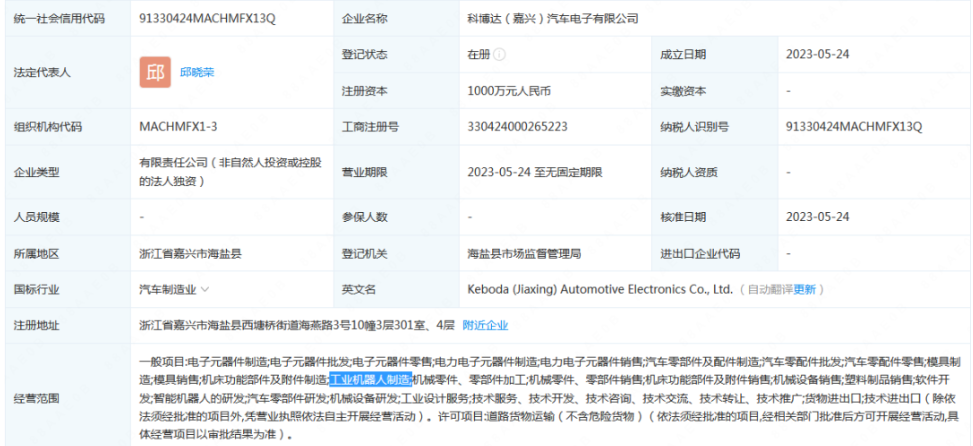
Task: Open the 附近企业 nearby companies link
Action: click(485, 325)
